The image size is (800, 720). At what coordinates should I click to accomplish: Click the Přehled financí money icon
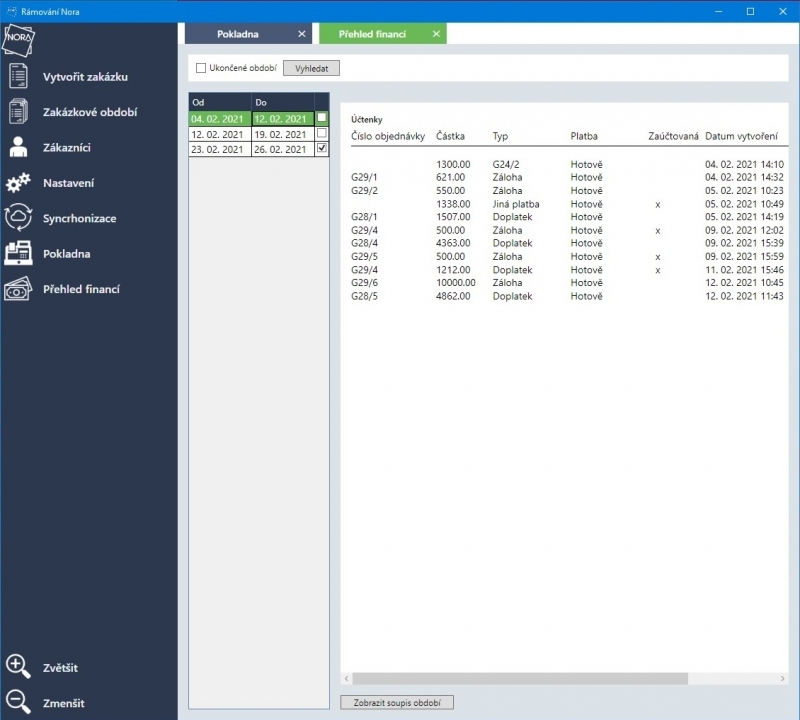click(18, 289)
